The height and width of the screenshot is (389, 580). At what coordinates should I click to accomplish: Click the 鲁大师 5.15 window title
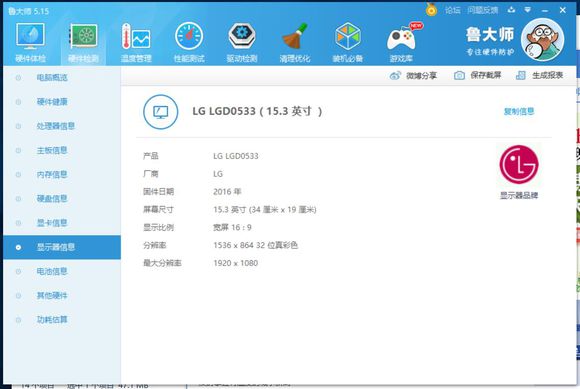click(x=28, y=11)
